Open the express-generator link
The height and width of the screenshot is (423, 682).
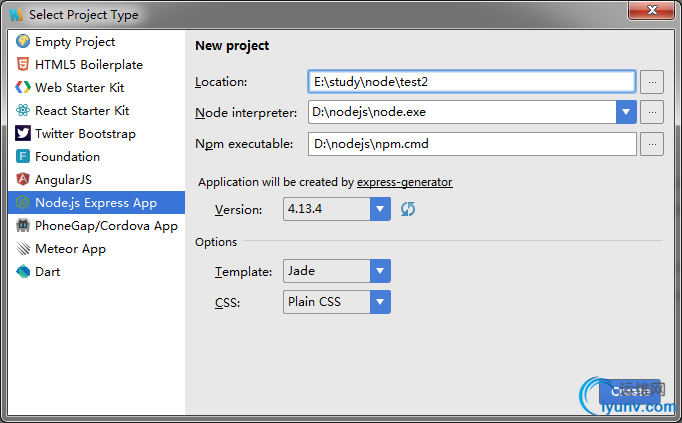tap(404, 182)
